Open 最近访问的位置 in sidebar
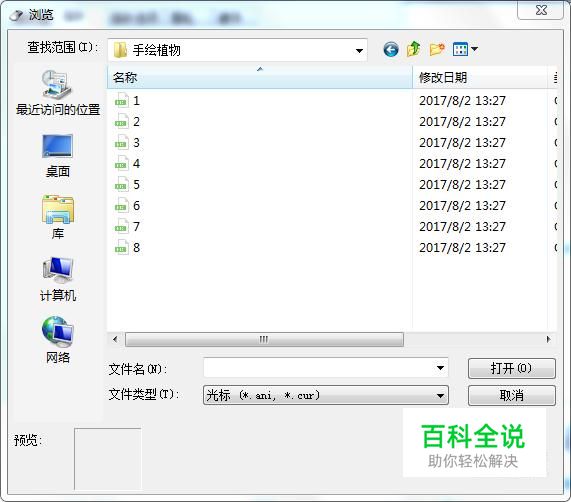The height and width of the screenshot is (502, 571). [x=58, y=93]
